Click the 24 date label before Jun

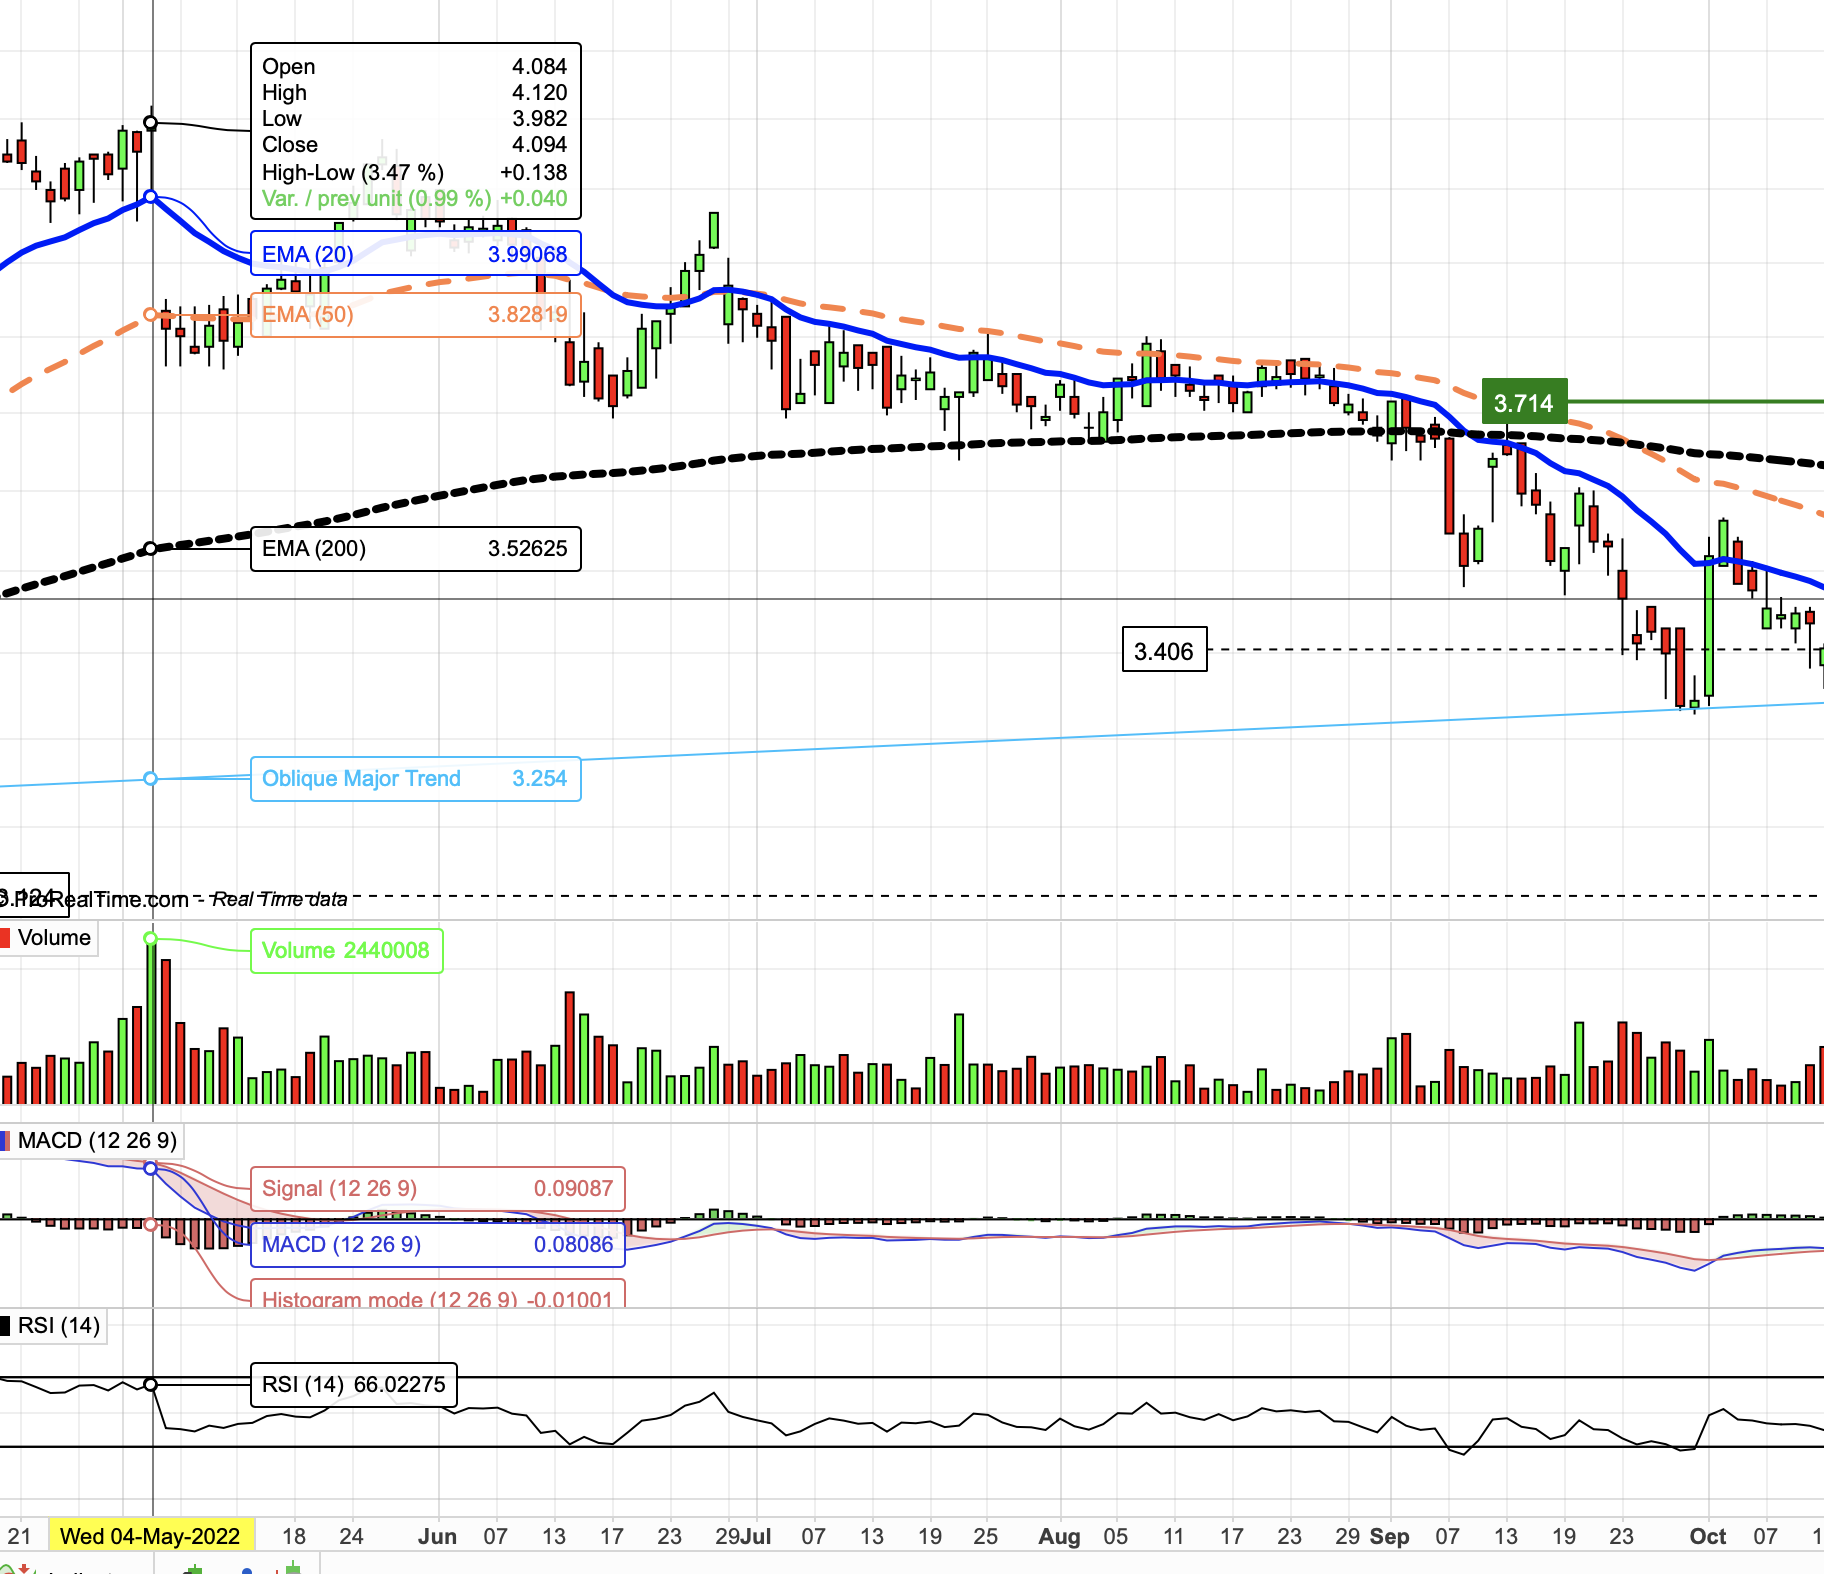[352, 1537]
